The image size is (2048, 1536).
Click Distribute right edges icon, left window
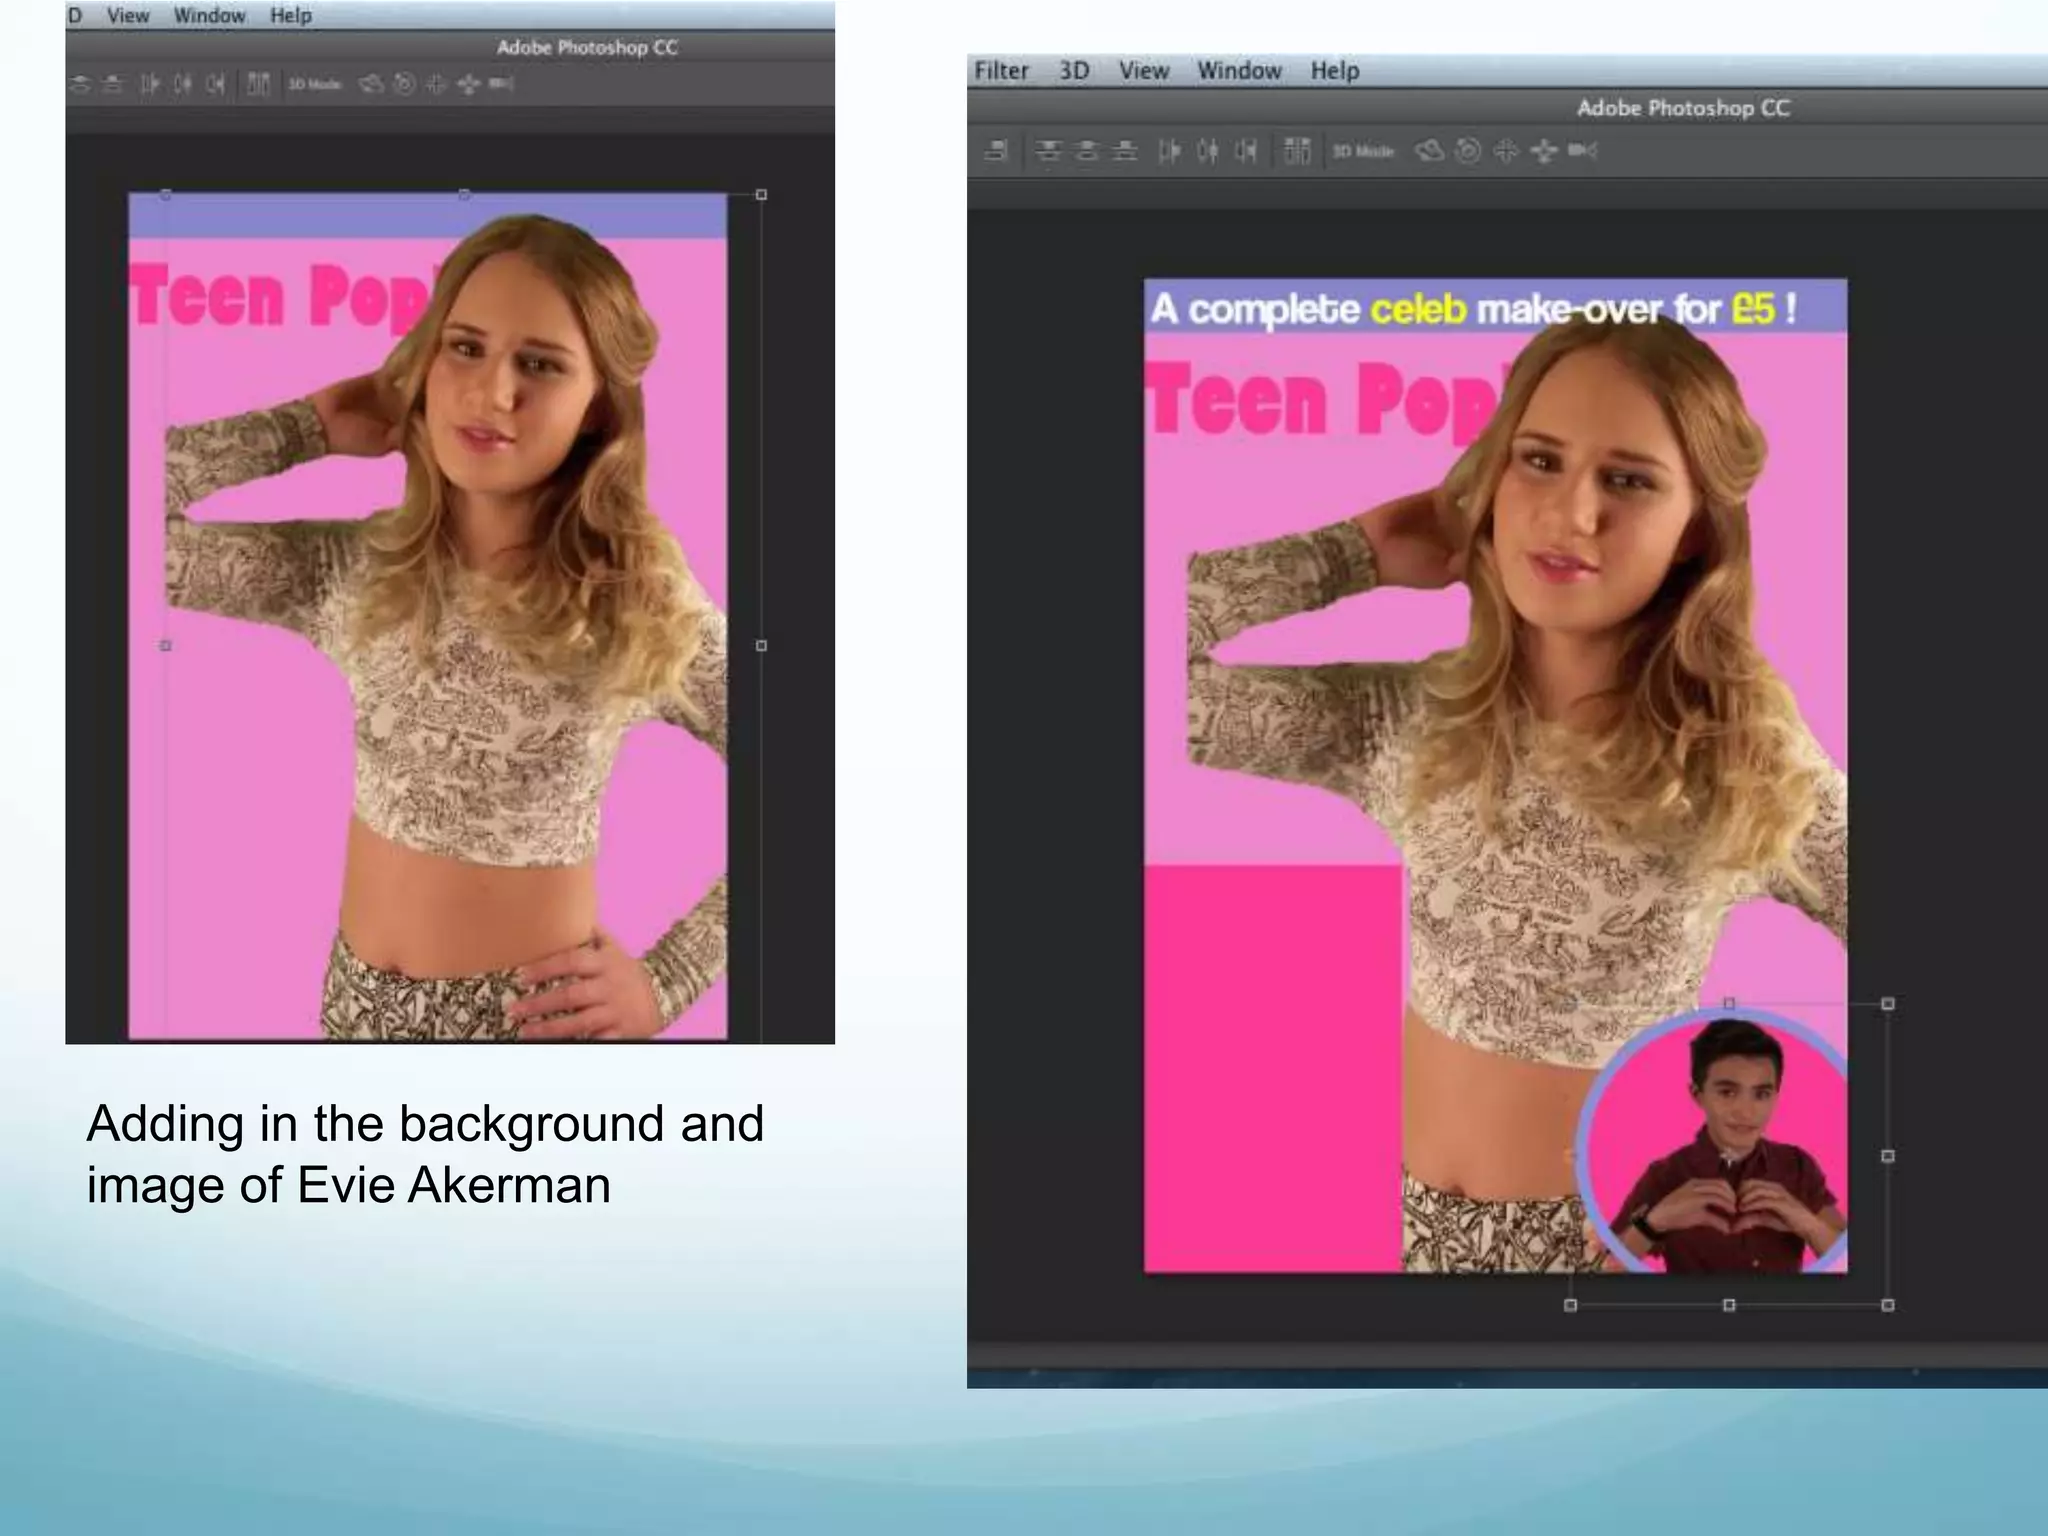coord(215,84)
